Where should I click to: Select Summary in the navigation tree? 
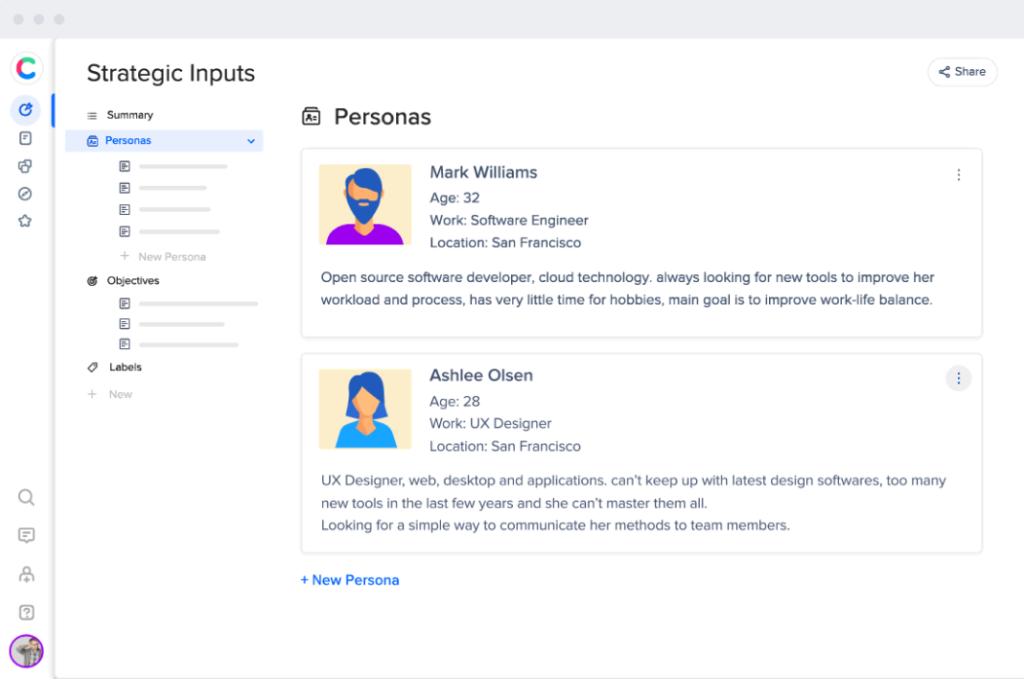pyautogui.click(x=129, y=115)
